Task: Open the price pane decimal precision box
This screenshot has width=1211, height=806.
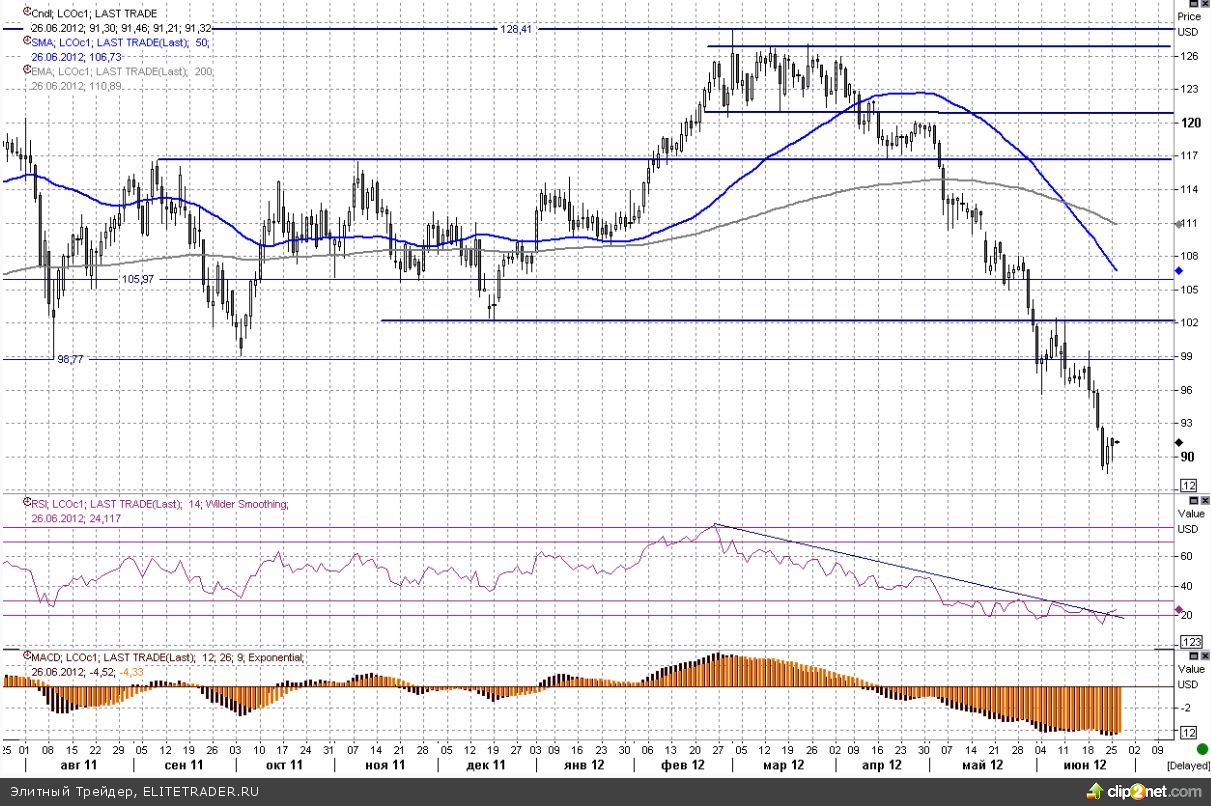Action: coord(1189,485)
